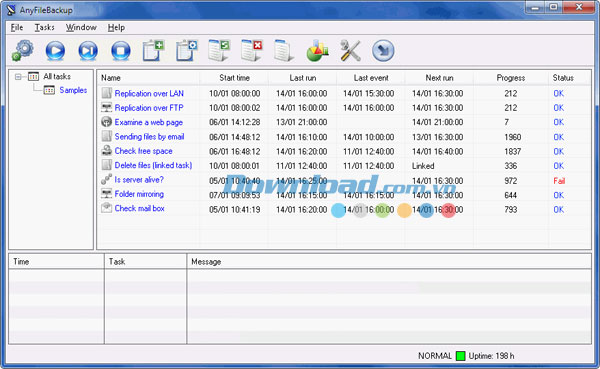600x369 pixels.
Task: Open the Replication over FTP task
Action: (x=149, y=108)
